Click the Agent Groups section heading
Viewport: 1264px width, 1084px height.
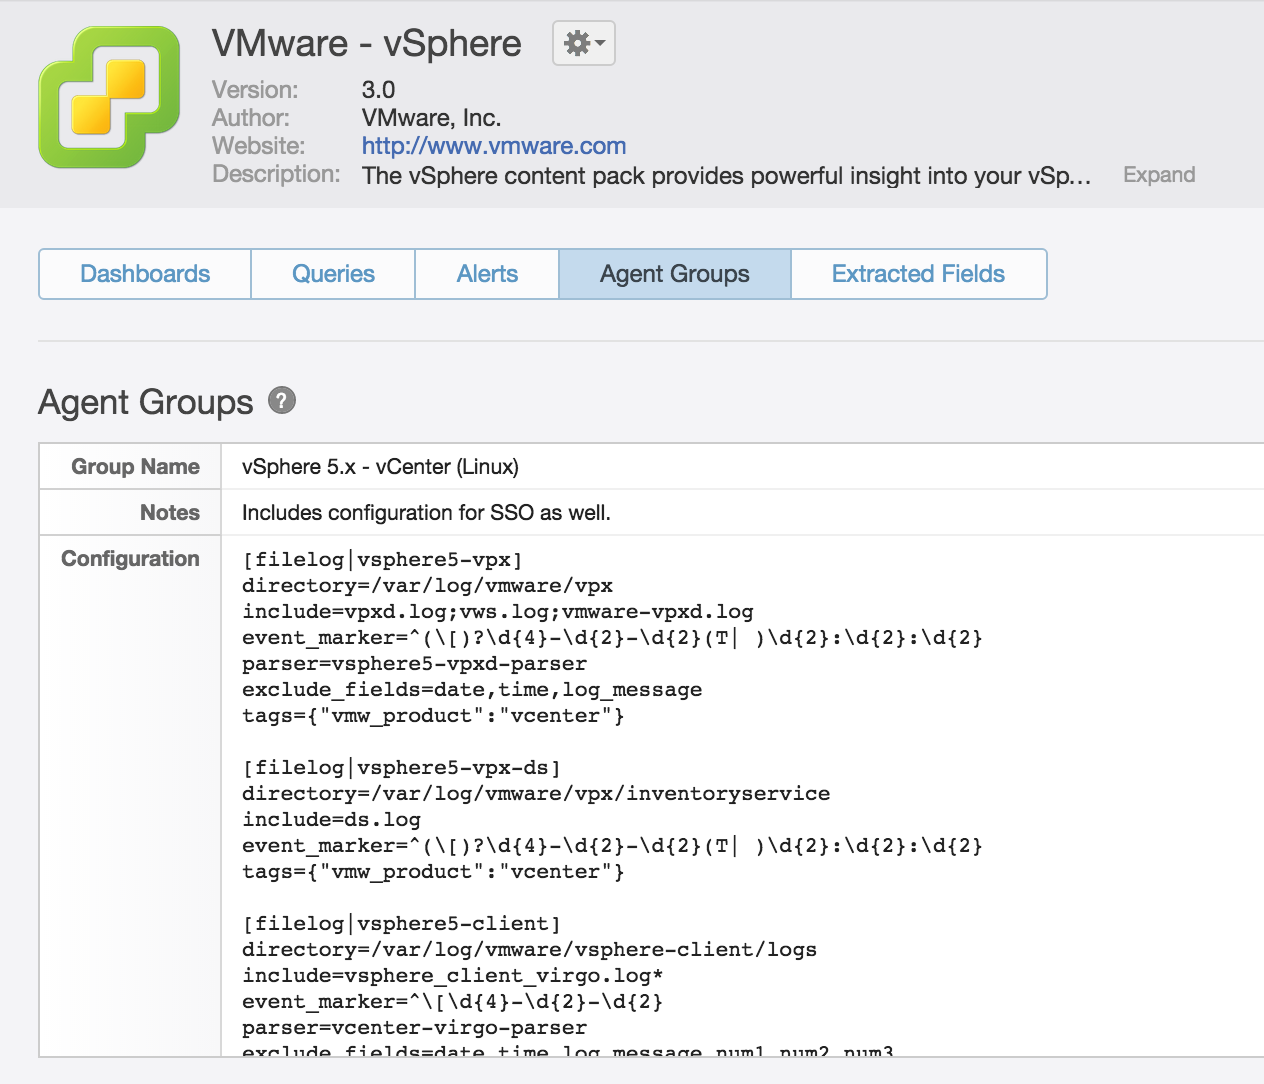point(146,402)
